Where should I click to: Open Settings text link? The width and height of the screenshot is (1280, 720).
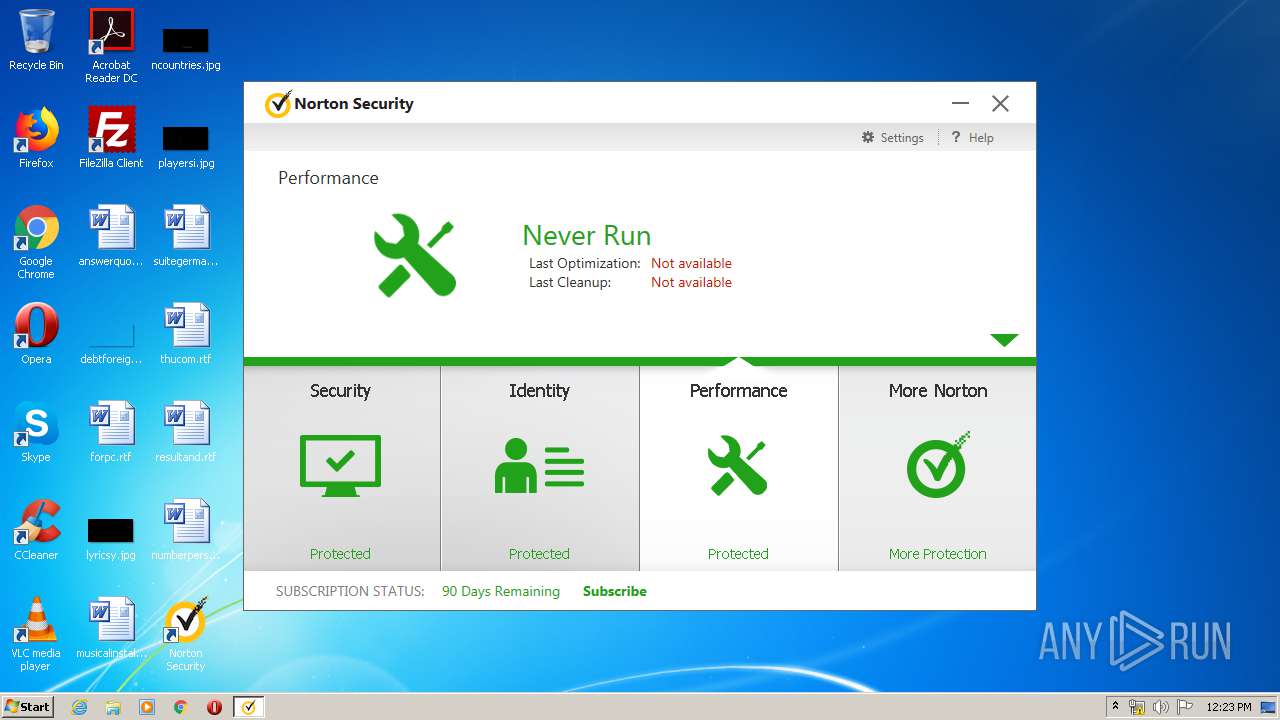coord(902,138)
